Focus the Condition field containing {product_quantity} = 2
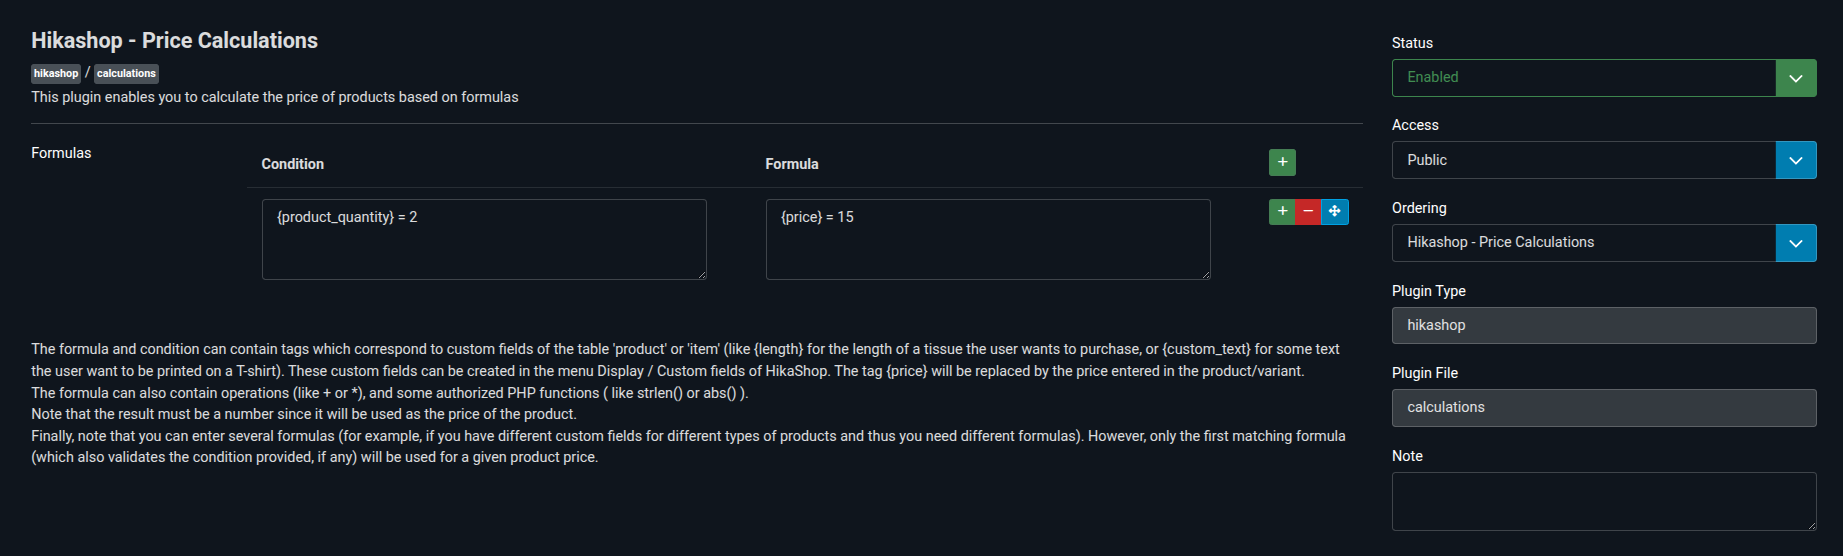The height and width of the screenshot is (556, 1843). pos(484,239)
